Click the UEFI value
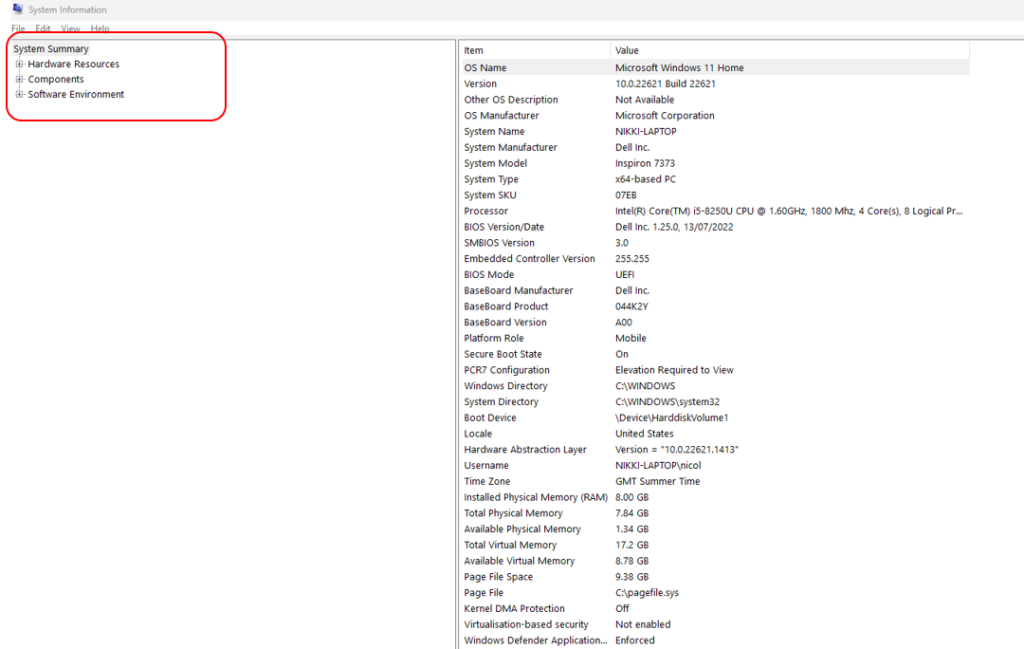The height and width of the screenshot is (649, 1024). coord(624,274)
